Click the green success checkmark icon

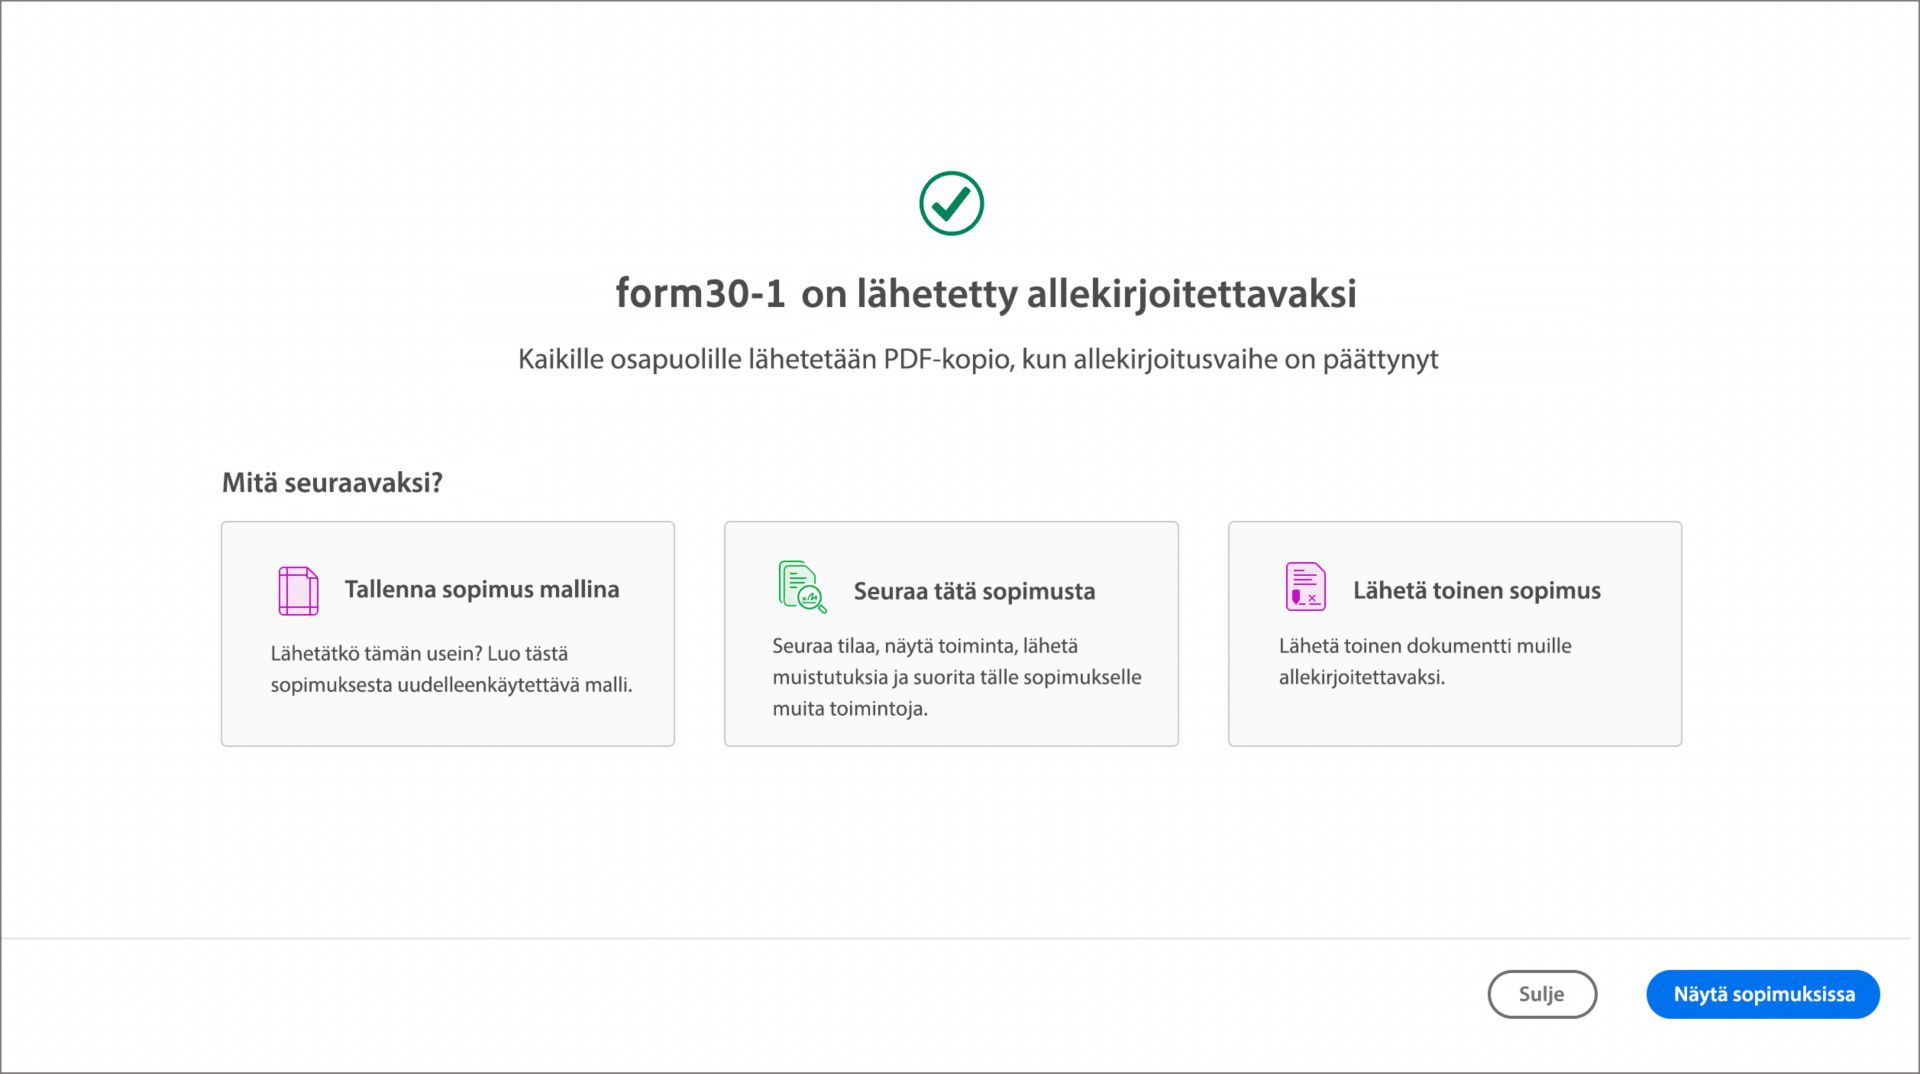952,202
